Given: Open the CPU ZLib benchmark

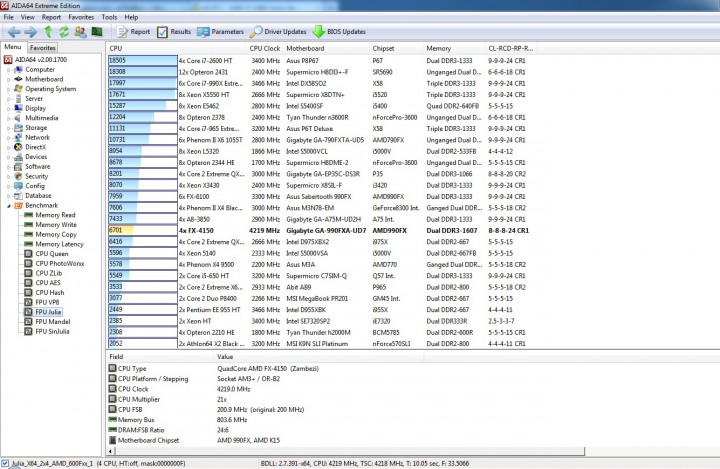Looking at the screenshot, I should tap(44, 273).
